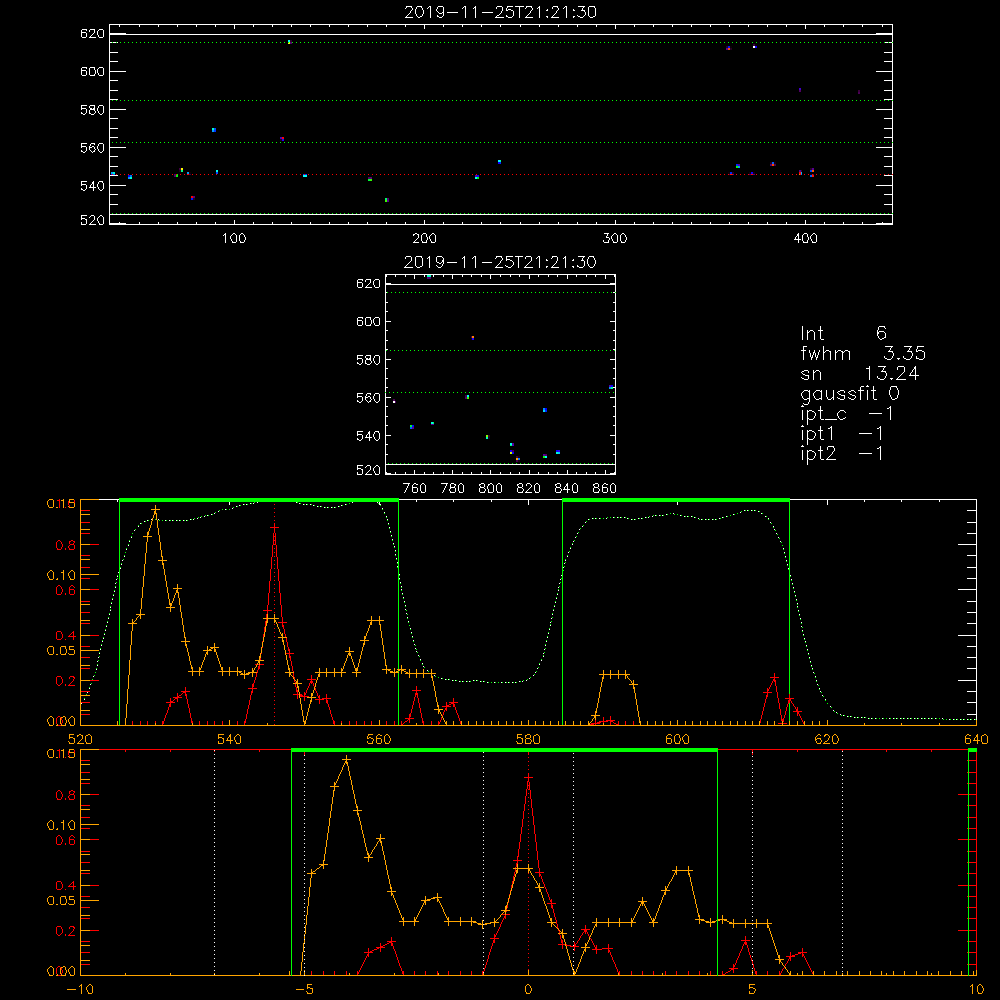Click the tall red peak near 546 in spectrum plot
The width and height of the screenshot is (1000, 1000).
pos(274,527)
